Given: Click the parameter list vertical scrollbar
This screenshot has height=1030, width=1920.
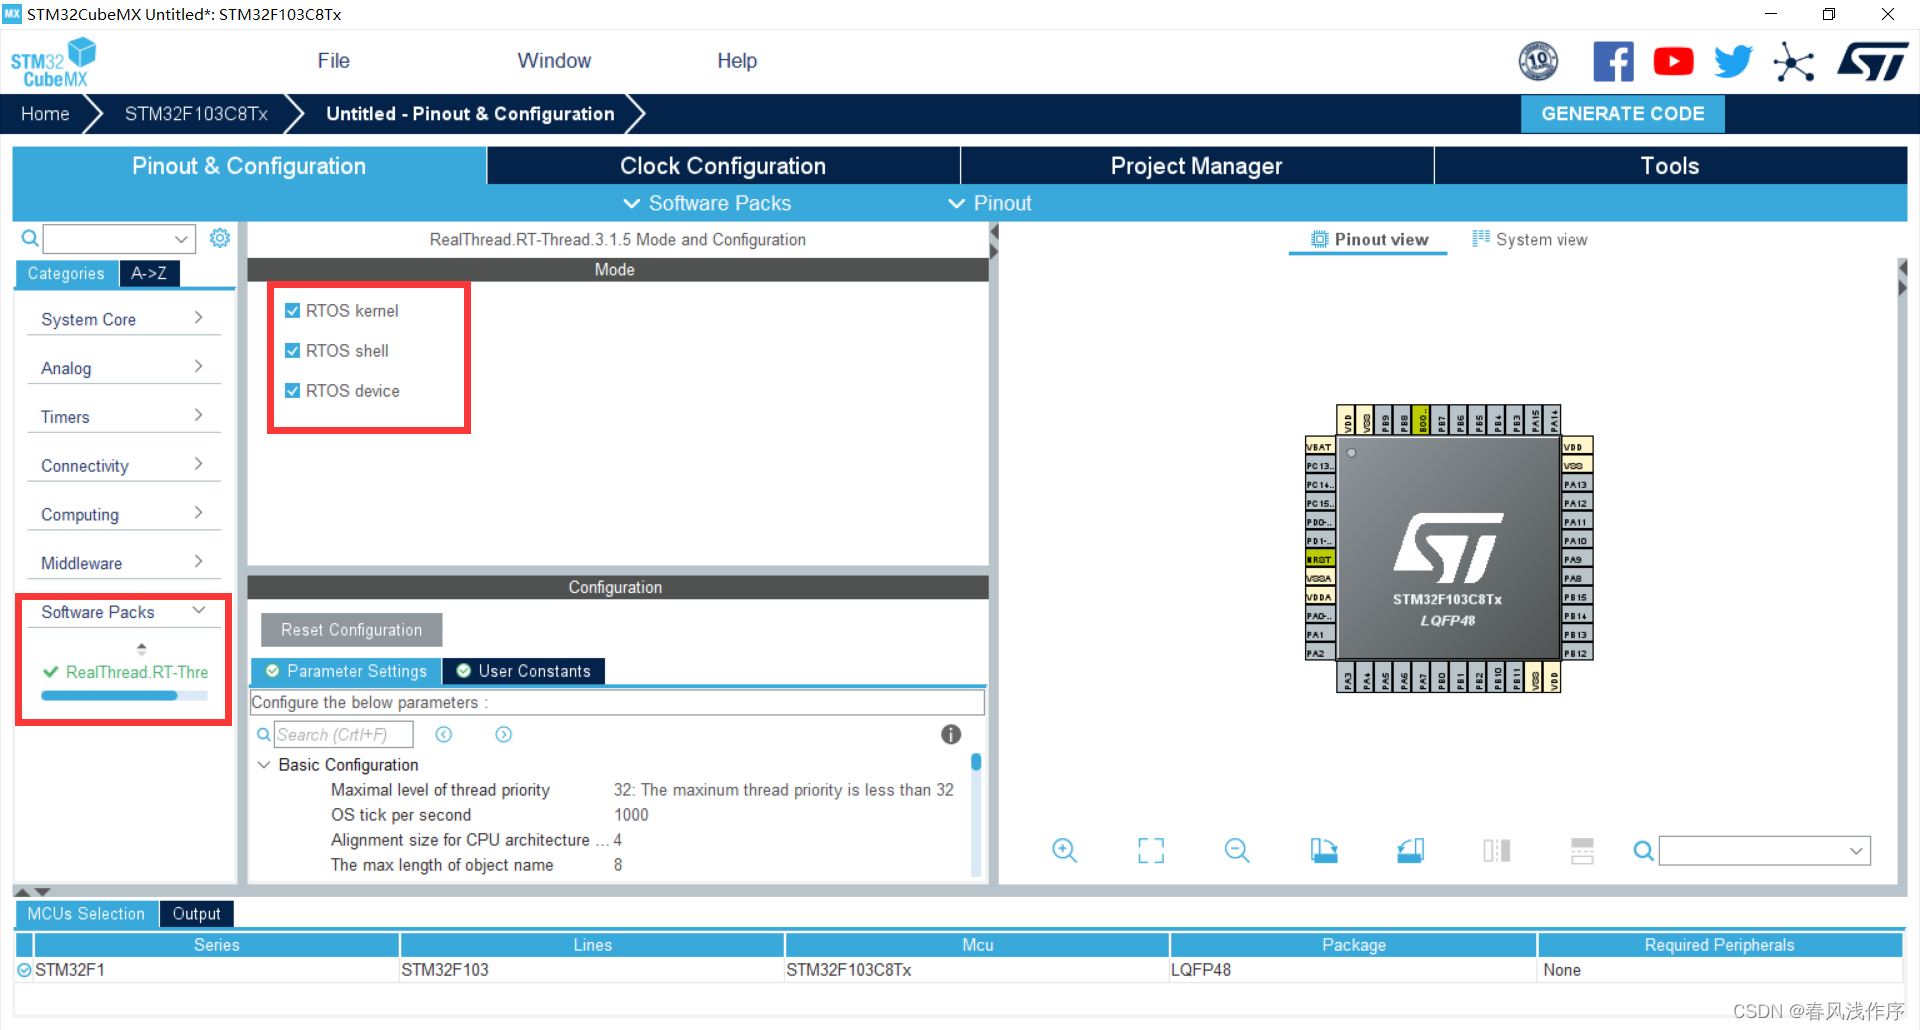Looking at the screenshot, I should (976, 762).
